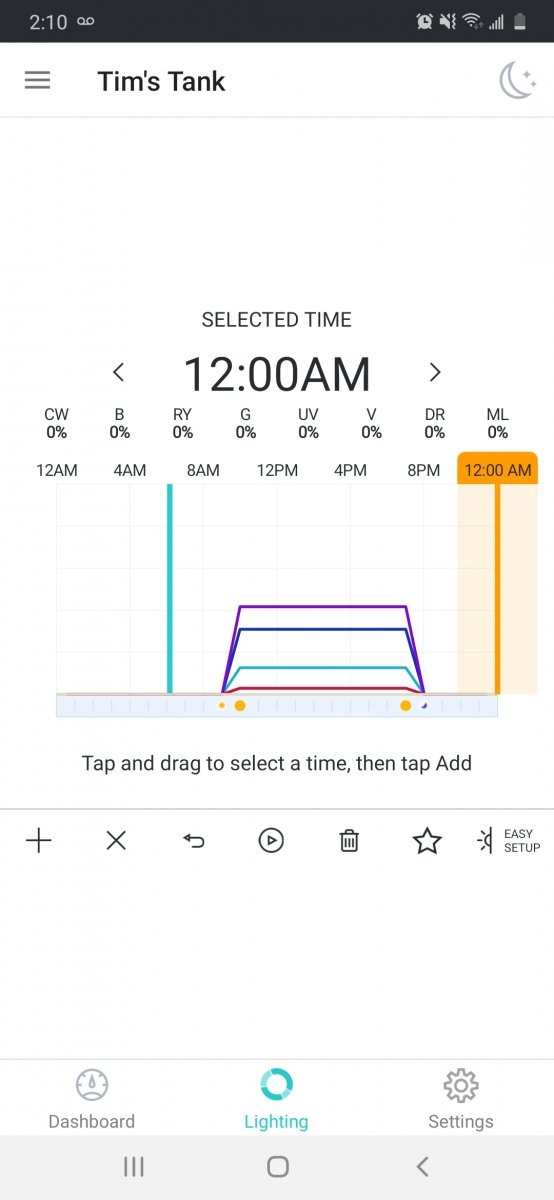554x1200 pixels.
Task: Tap the 12PM label on the graph
Action: pyautogui.click(x=276, y=470)
